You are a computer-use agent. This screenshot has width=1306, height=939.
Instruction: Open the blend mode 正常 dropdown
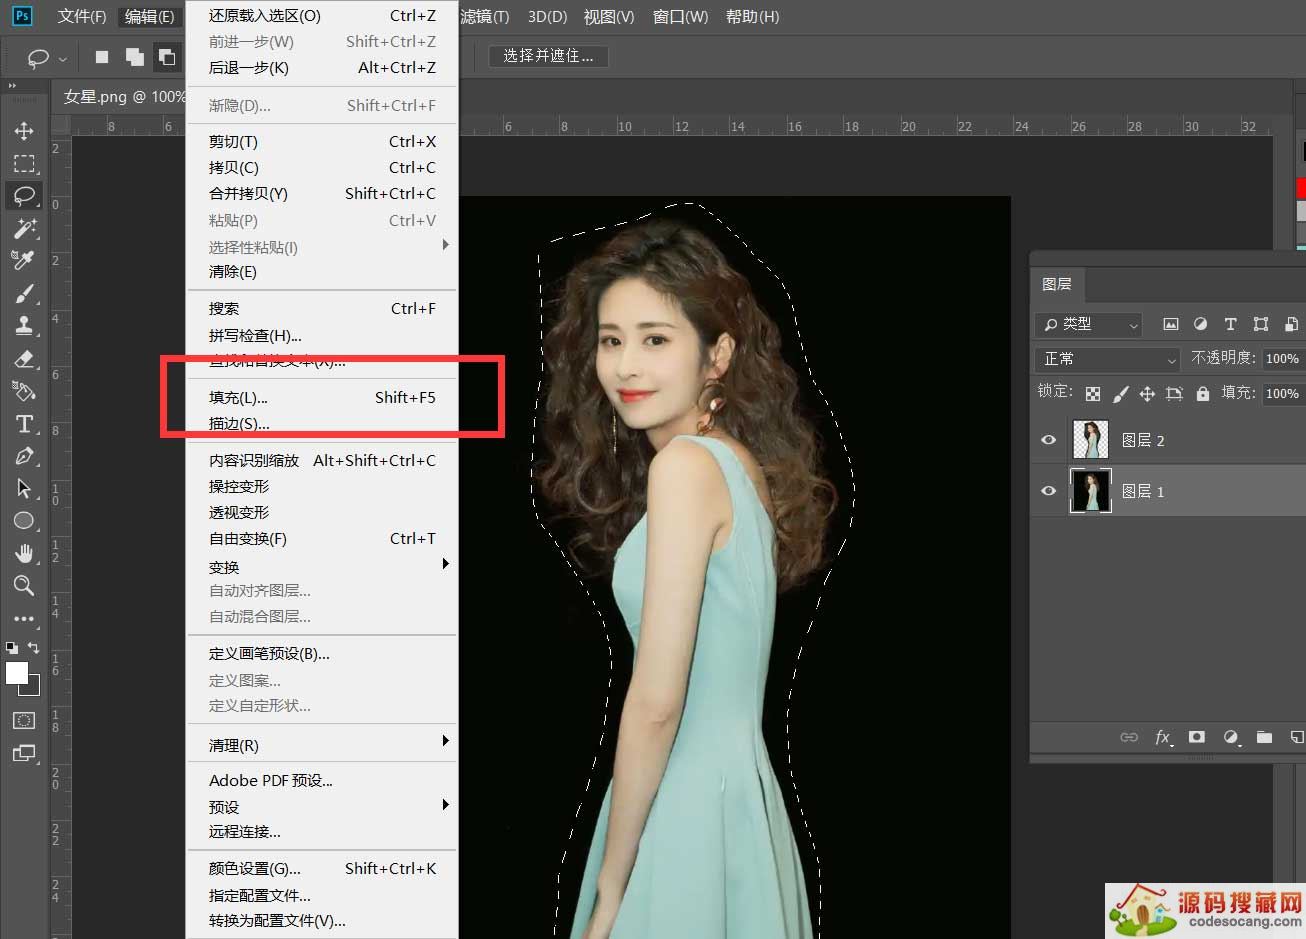click(x=1109, y=358)
